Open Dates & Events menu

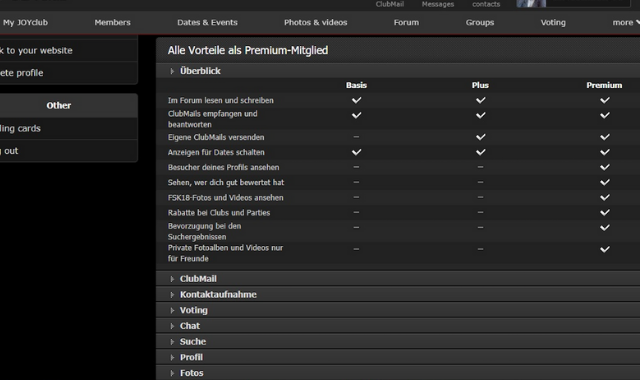coord(207,22)
